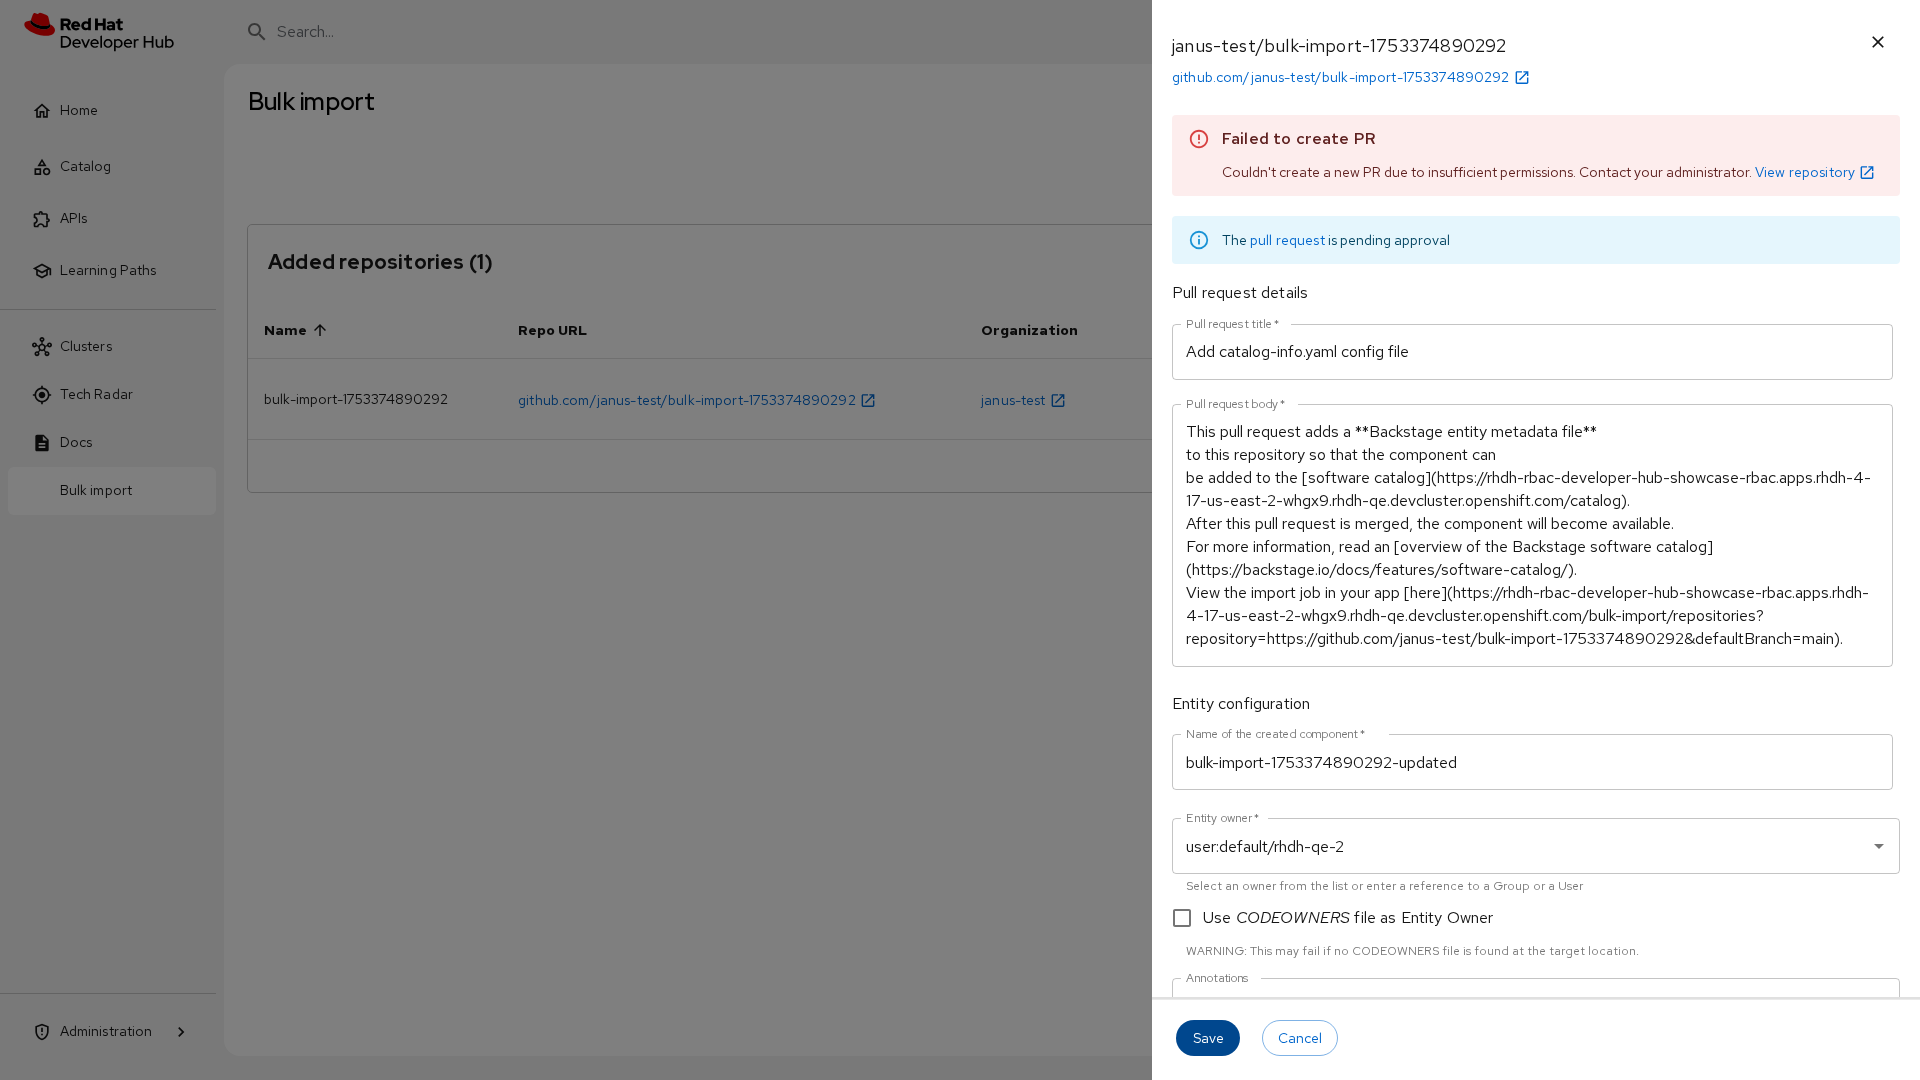The height and width of the screenshot is (1080, 1920).
Task: Click the Home sidebar icon
Action: (42, 111)
